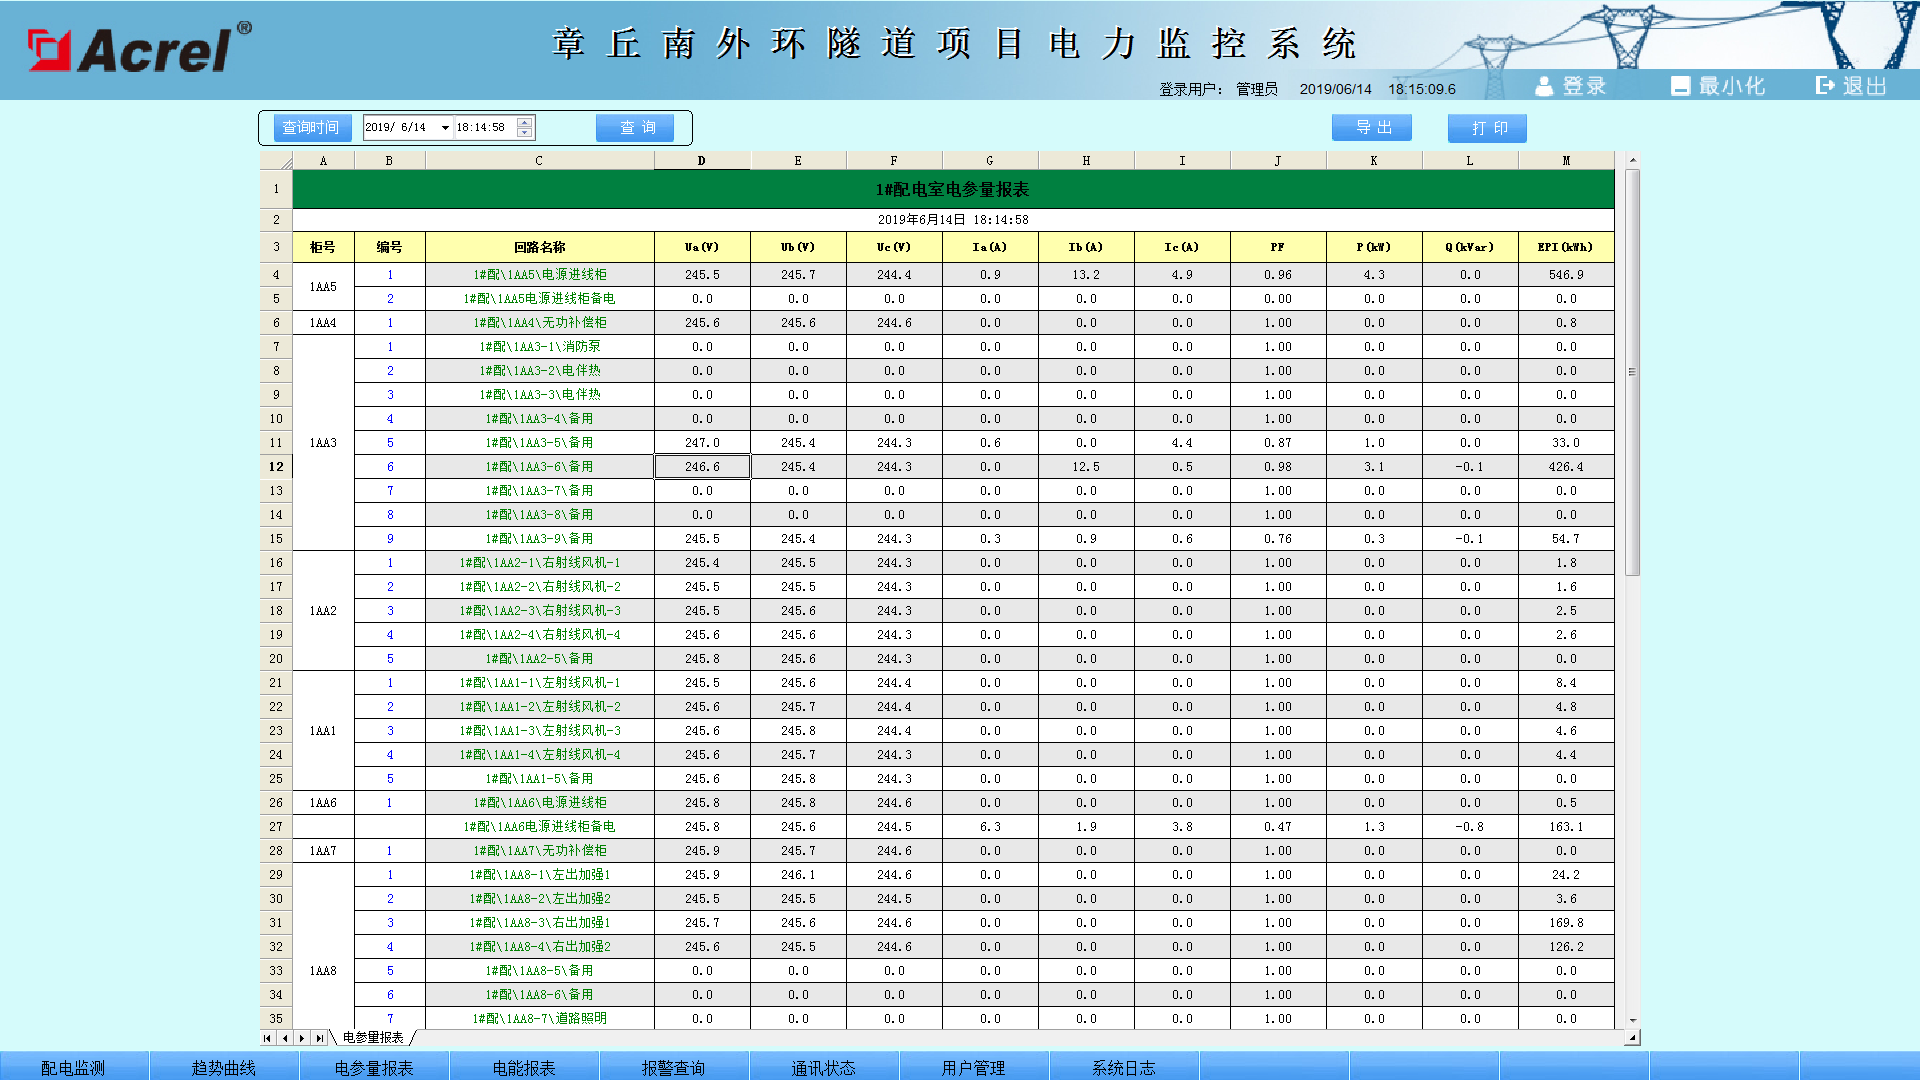Viewport: 1920px width, 1080px height.
Task: Click the 最小化 minimize icon
Action: [1680, 87]
